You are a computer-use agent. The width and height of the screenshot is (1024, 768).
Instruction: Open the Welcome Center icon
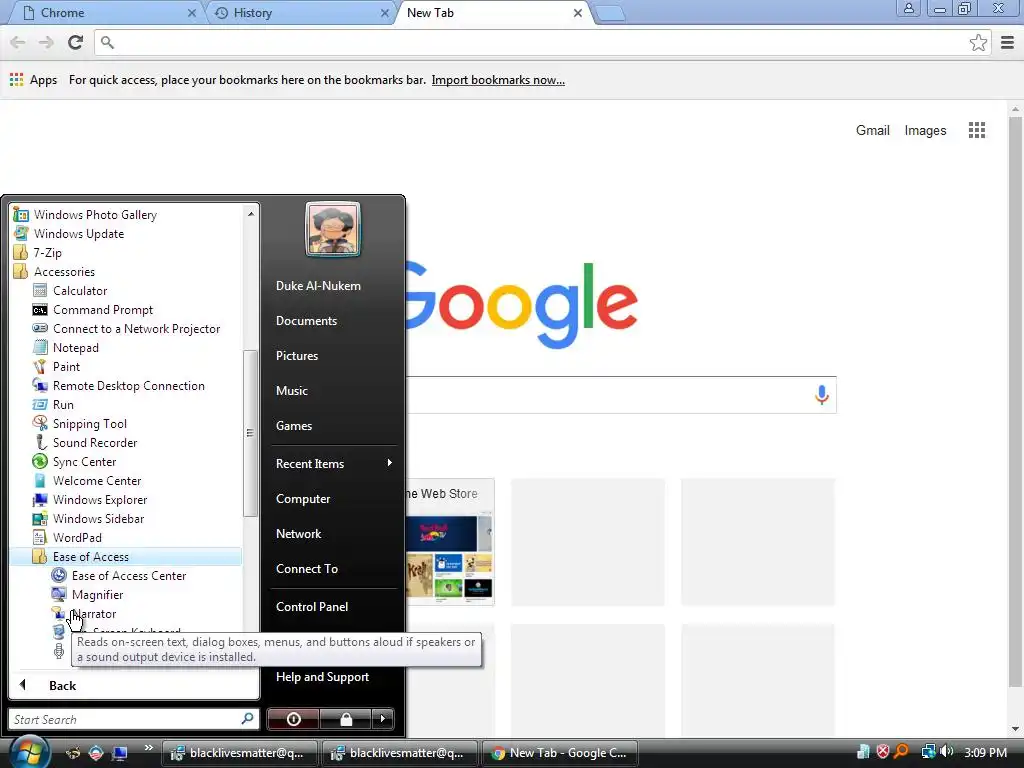tap(40, 480)
